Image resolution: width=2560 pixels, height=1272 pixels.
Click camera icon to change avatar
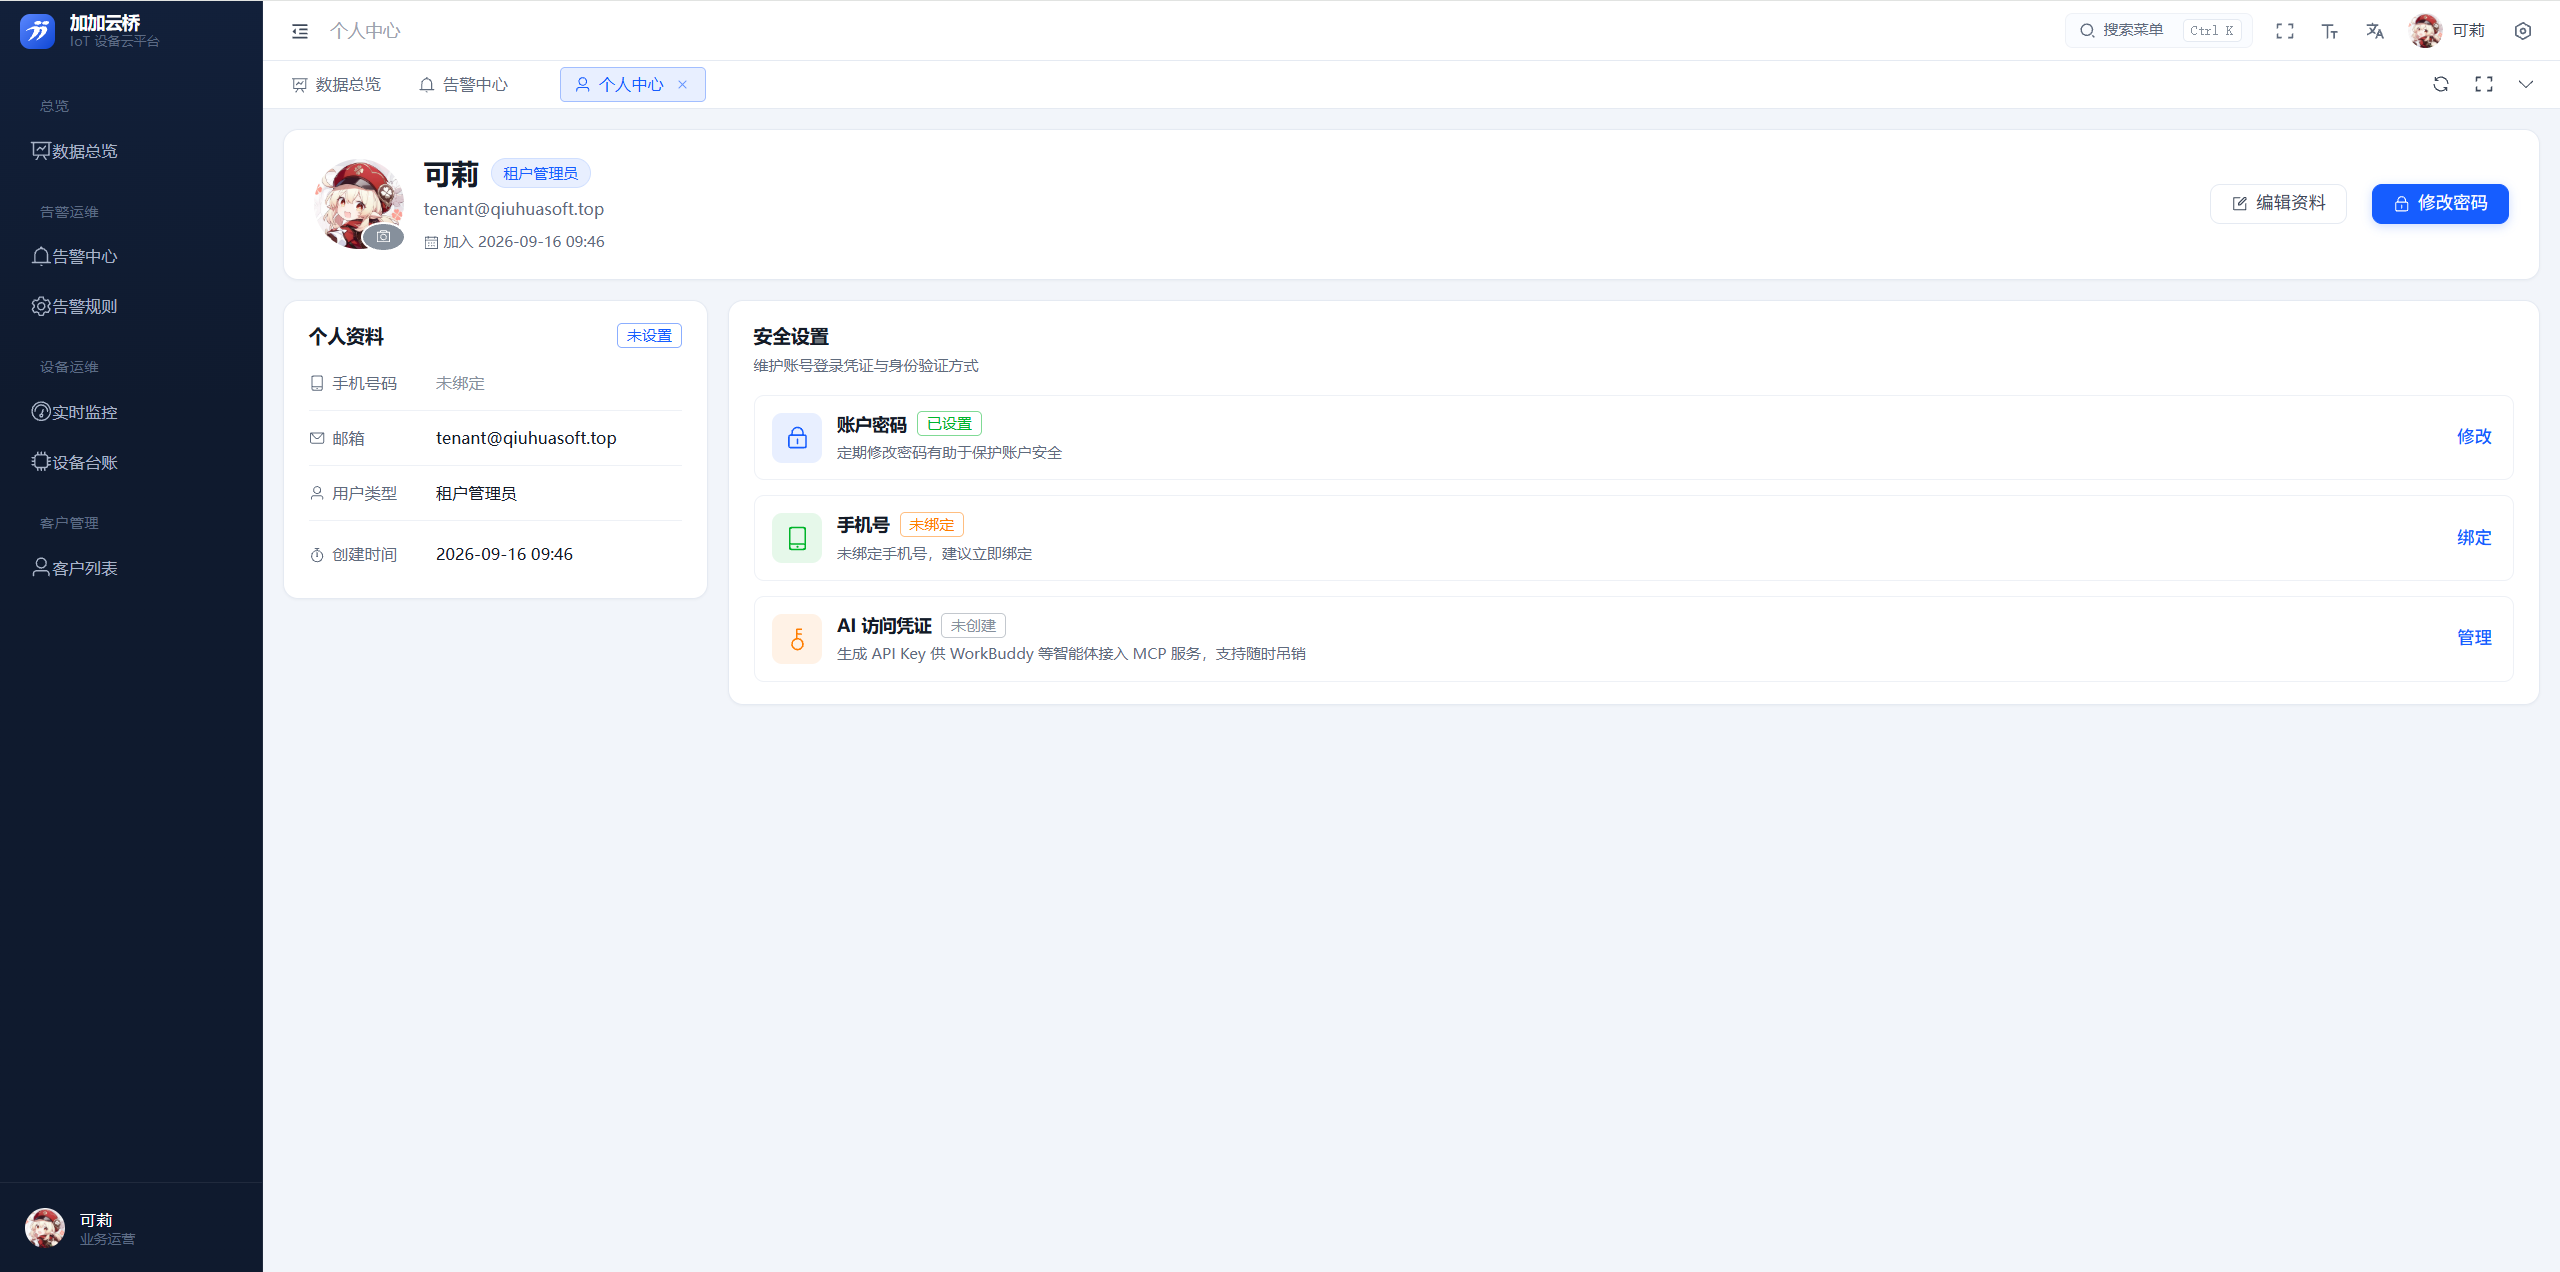[383, 237]
